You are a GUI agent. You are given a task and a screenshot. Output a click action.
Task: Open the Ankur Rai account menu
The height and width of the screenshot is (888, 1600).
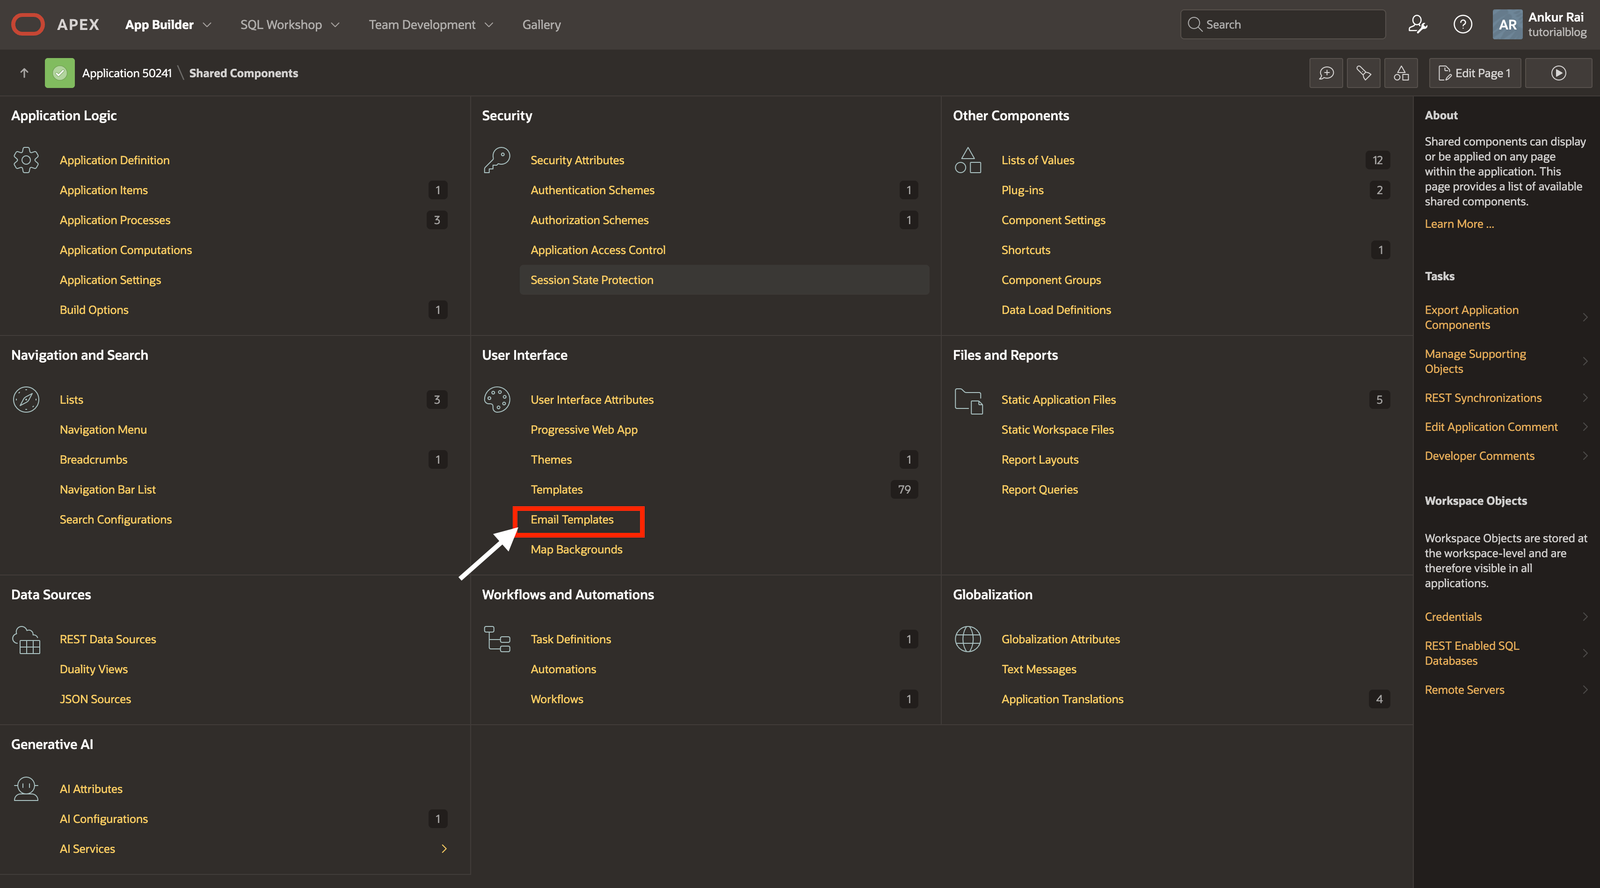(x=1540, y=25)
